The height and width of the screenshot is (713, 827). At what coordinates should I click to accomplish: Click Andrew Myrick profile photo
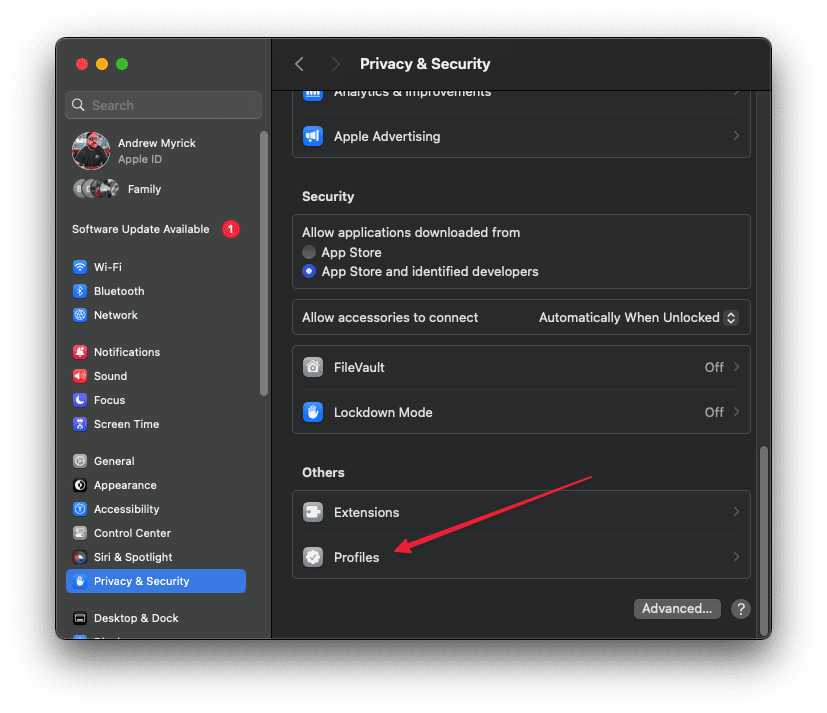(x=91, y=151)
